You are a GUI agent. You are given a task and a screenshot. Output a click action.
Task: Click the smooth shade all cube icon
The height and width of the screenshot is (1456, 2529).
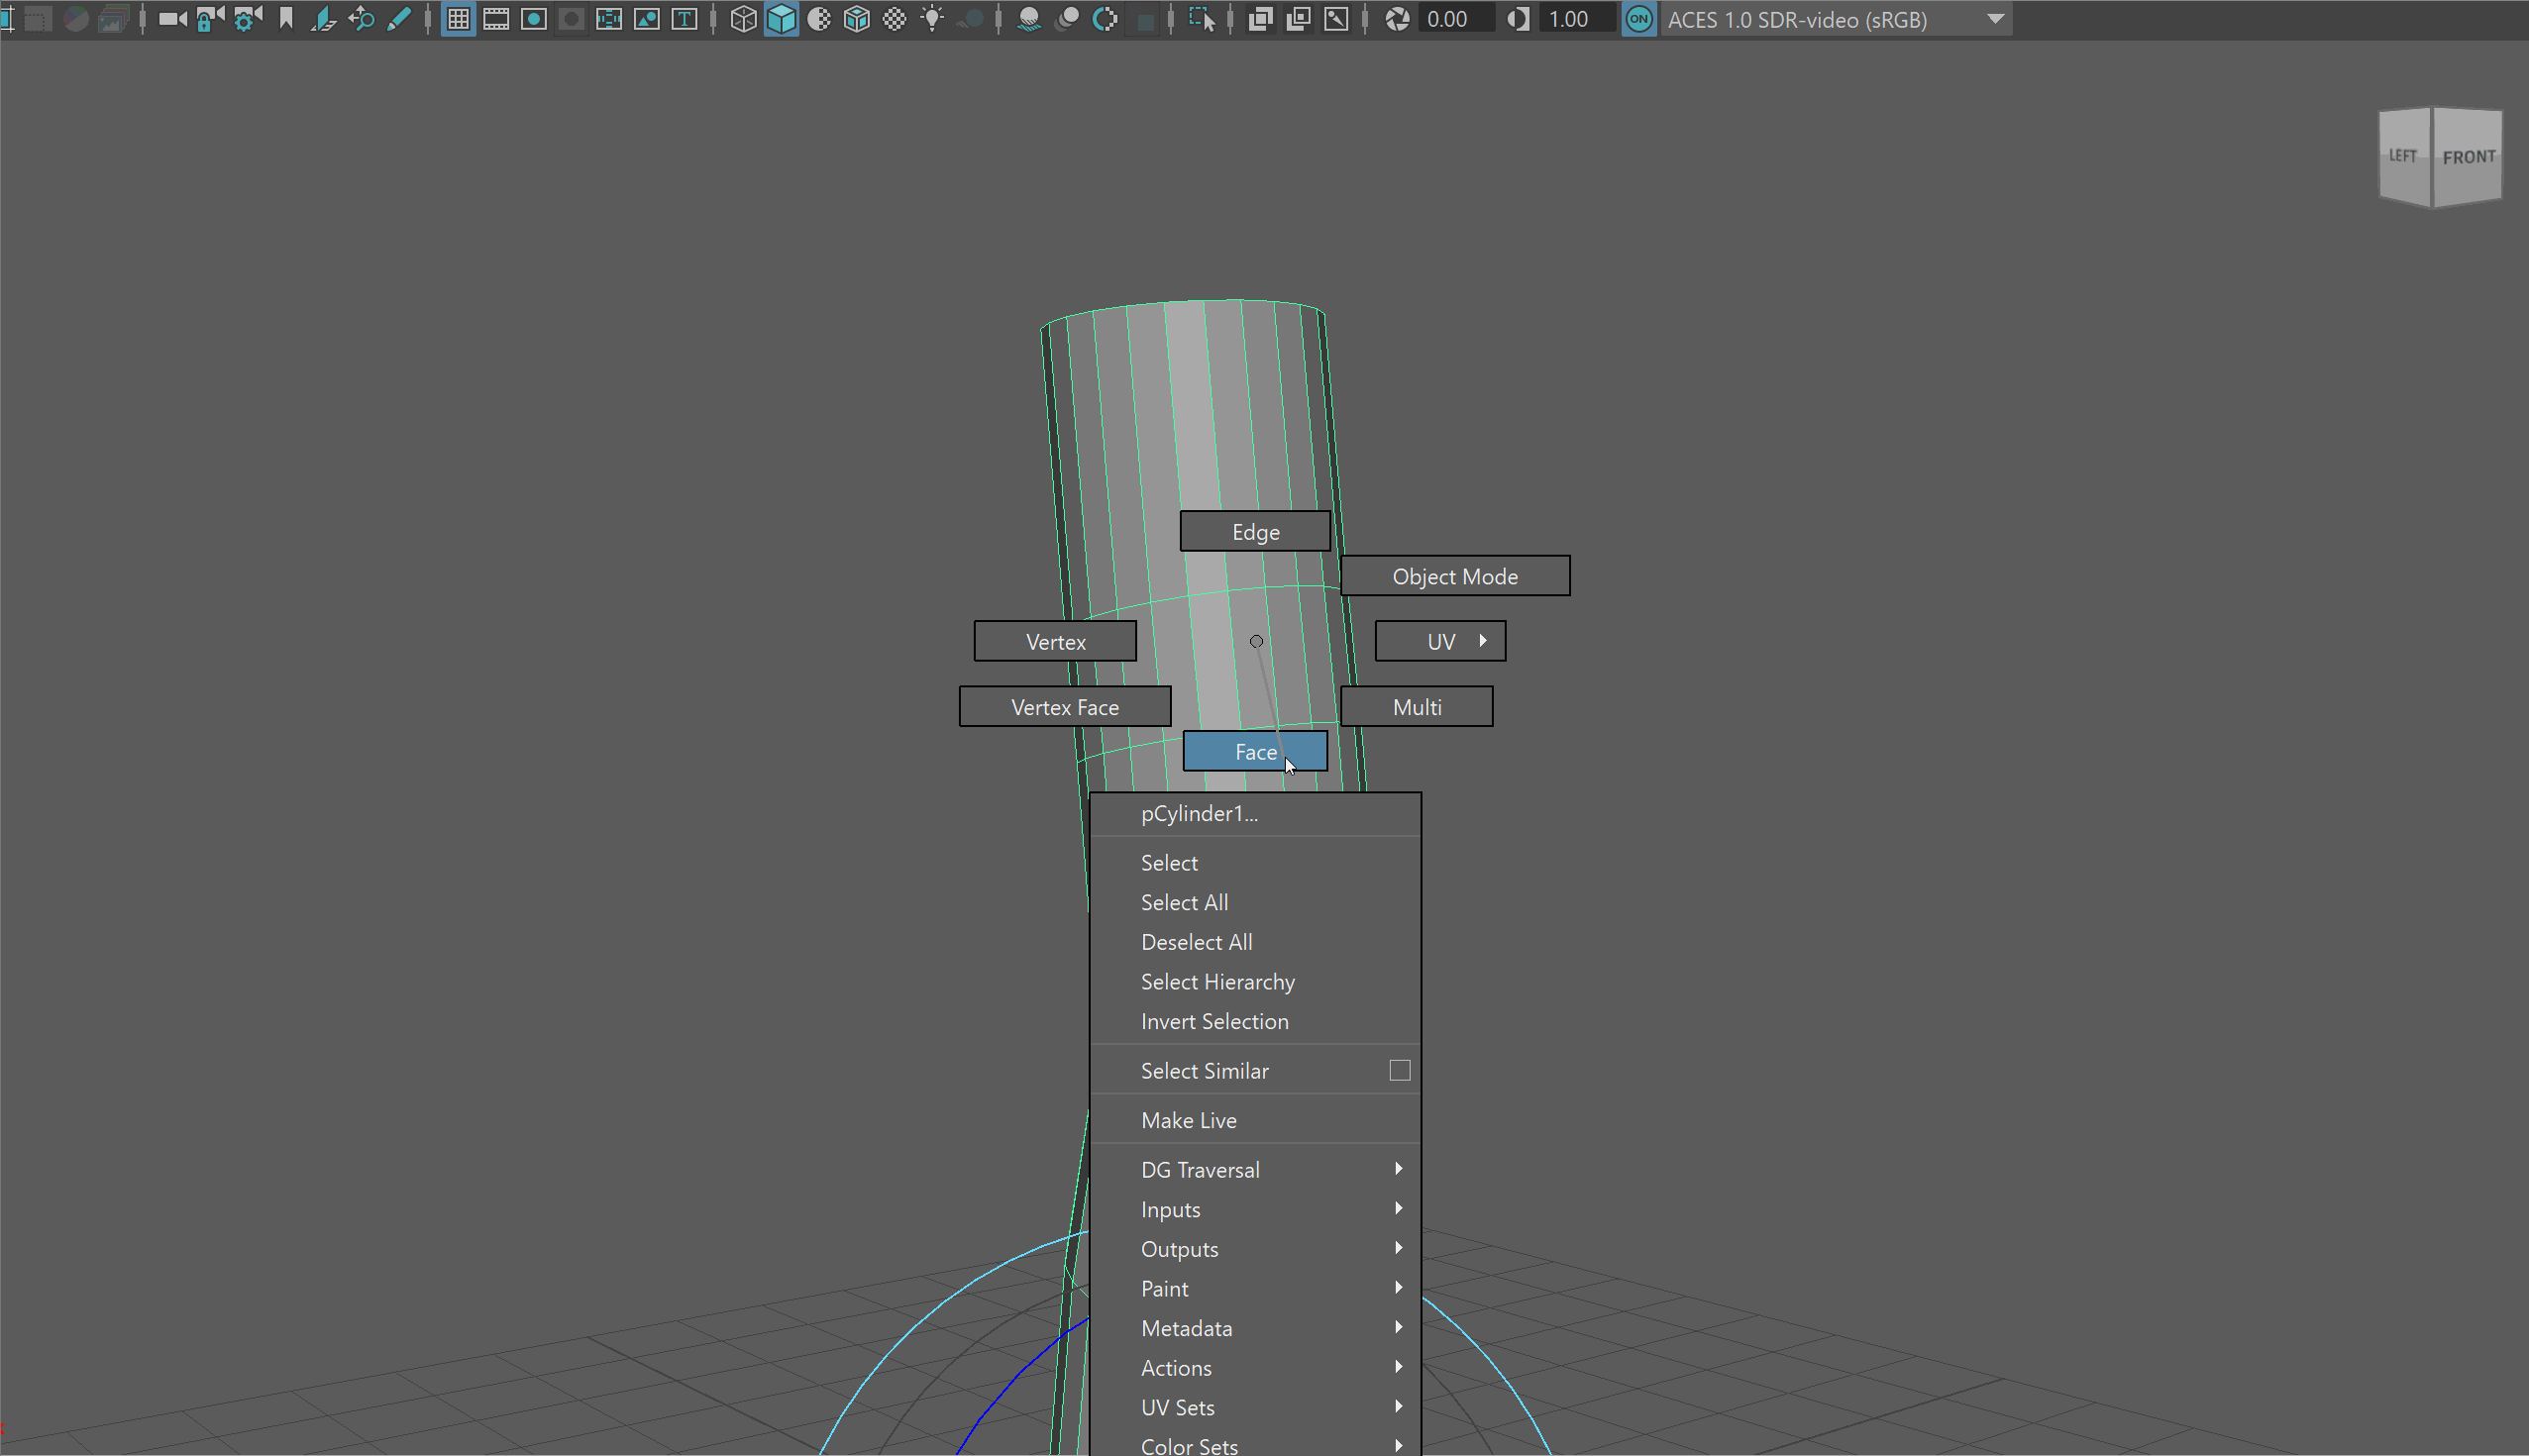coord(781,19)
